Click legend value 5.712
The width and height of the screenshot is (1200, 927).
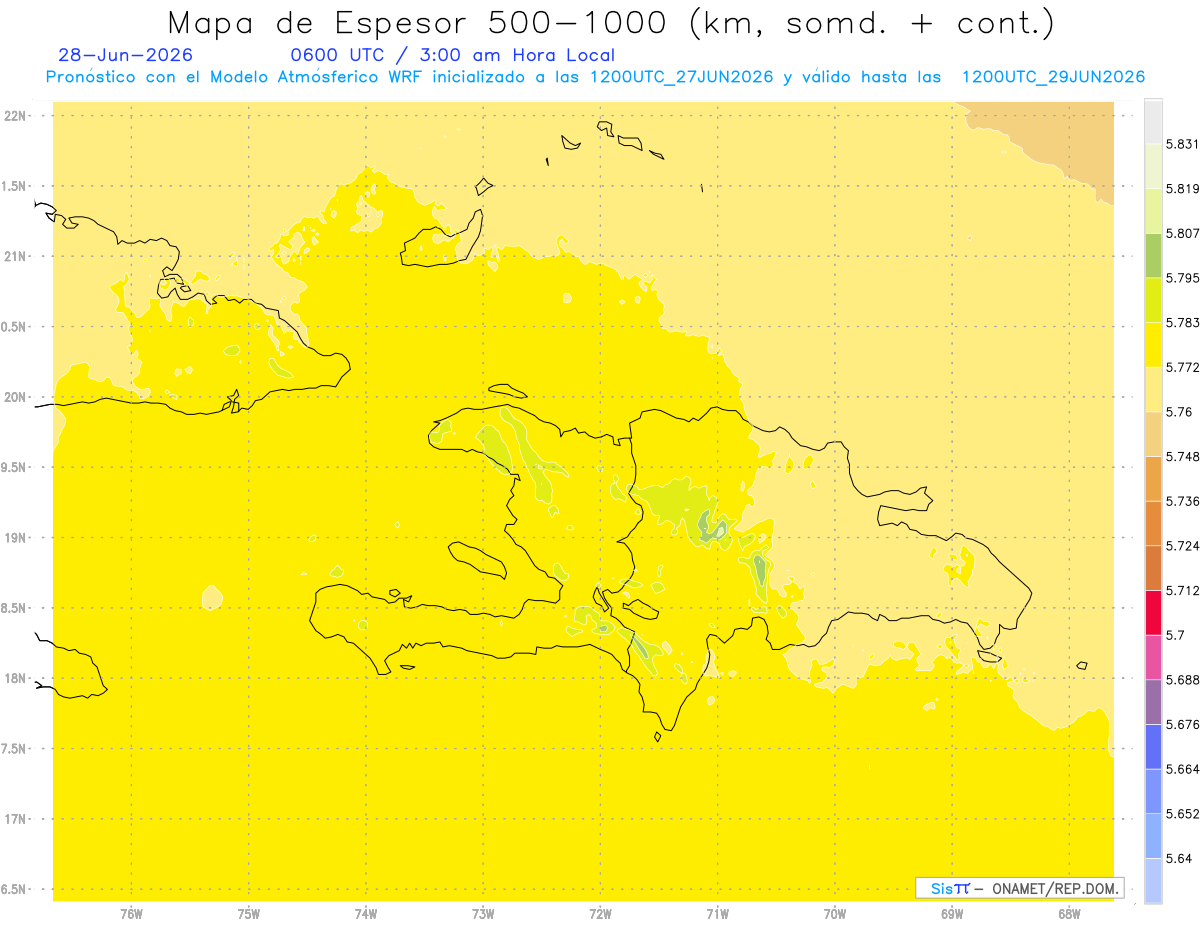point(1182,590)
